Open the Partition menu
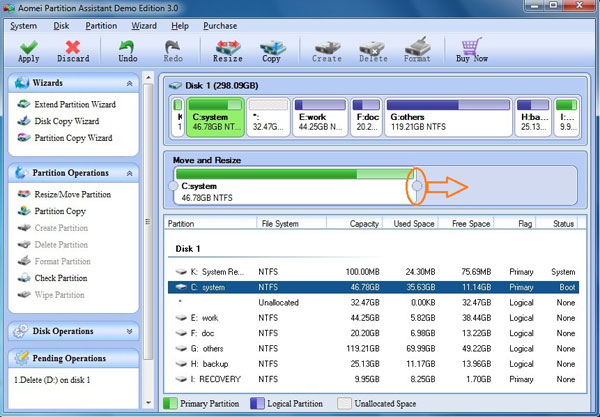Image resolution: width=600 pixels, height=417 pixels. click(101, 25)
